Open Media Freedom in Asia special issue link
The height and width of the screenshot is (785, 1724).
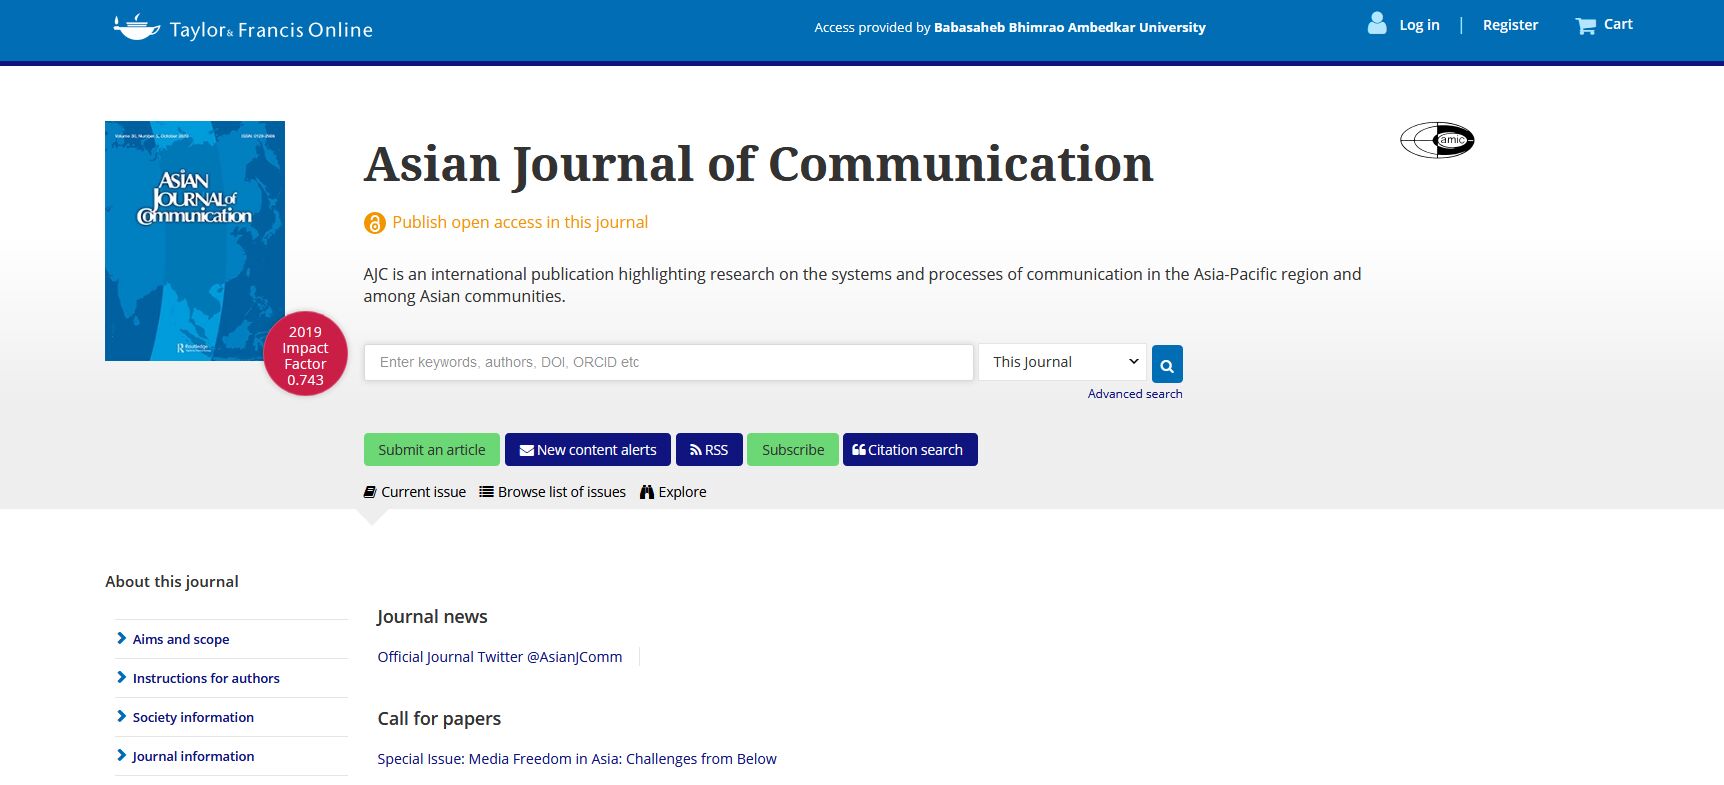577,759
